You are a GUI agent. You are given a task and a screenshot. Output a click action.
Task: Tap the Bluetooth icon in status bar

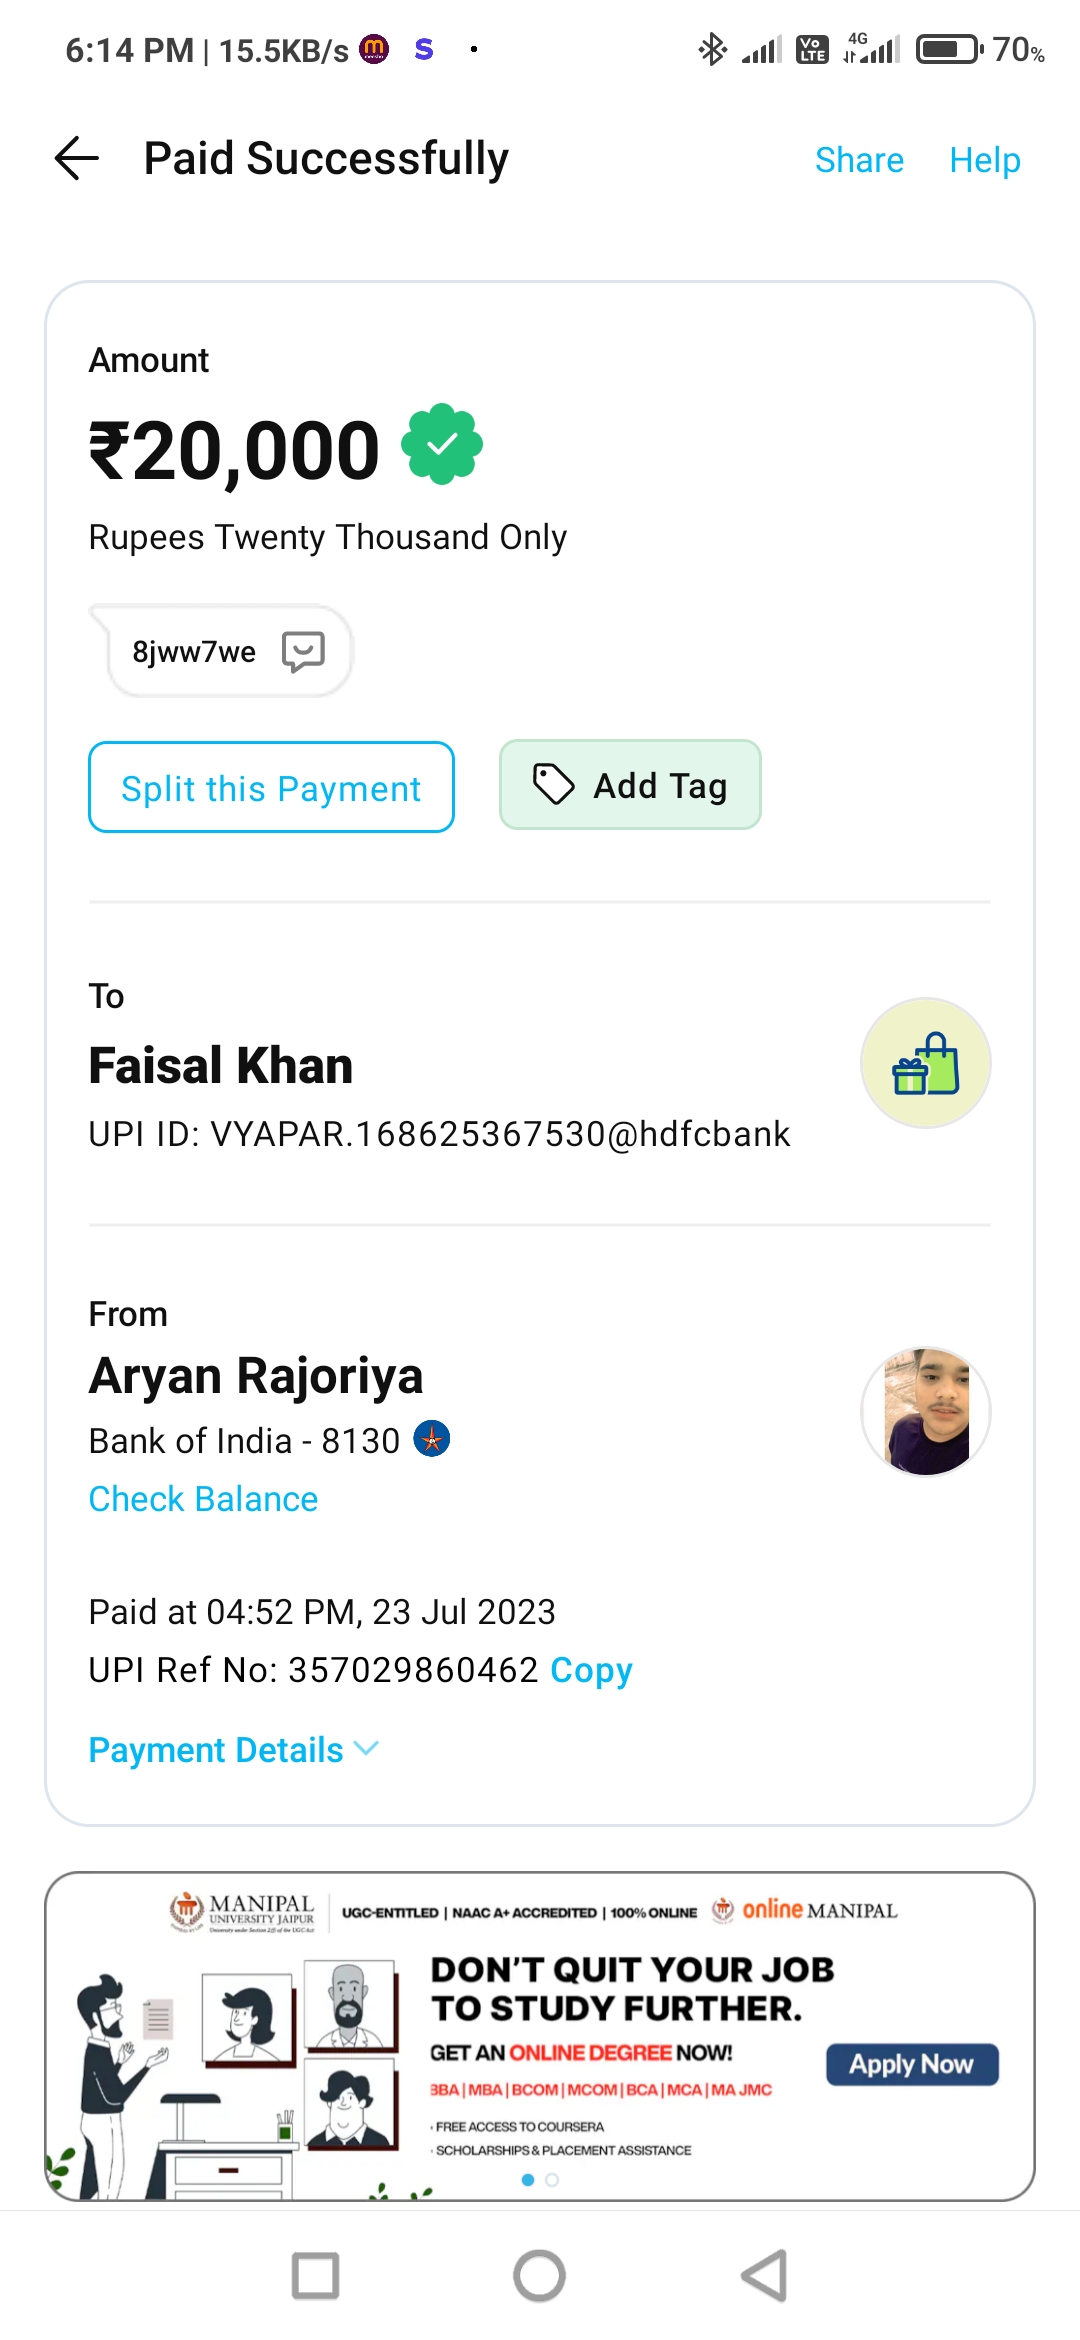click(x=712, y=49)
